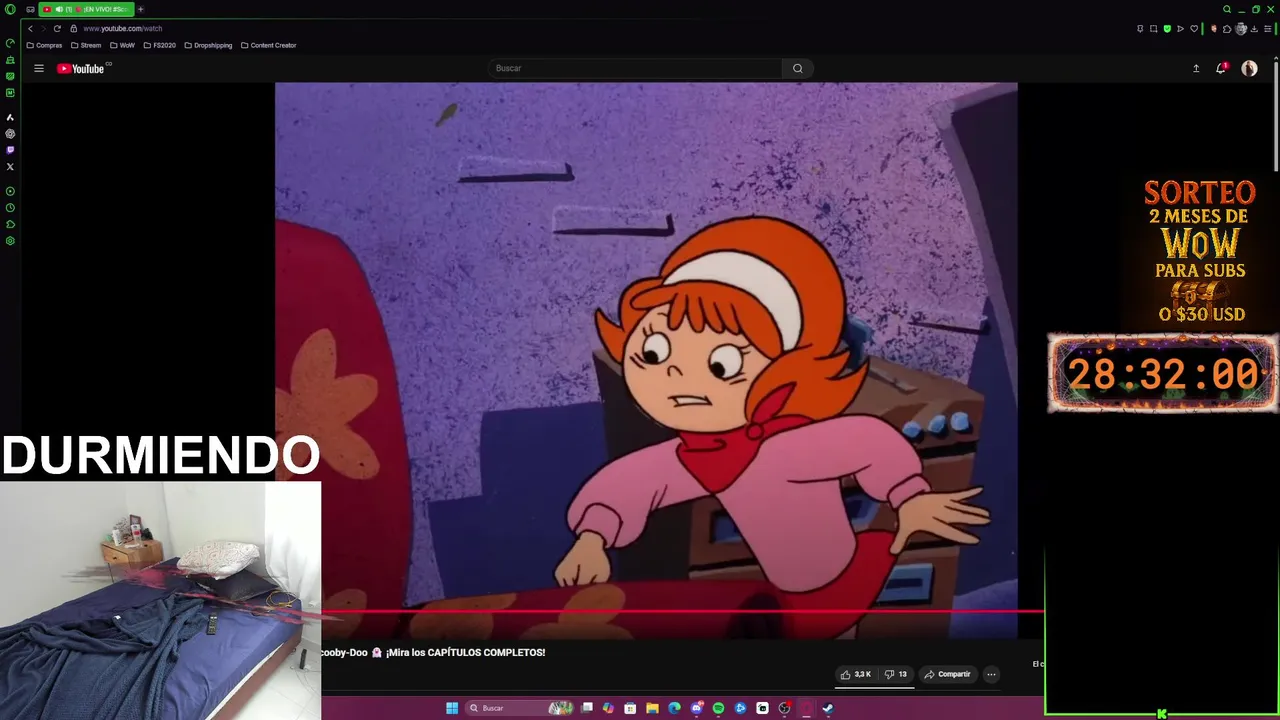Open the GX Control sidebar icon
Image resolution: width=1280 pixels, height=720 pixels.
[x=10, y=43]
